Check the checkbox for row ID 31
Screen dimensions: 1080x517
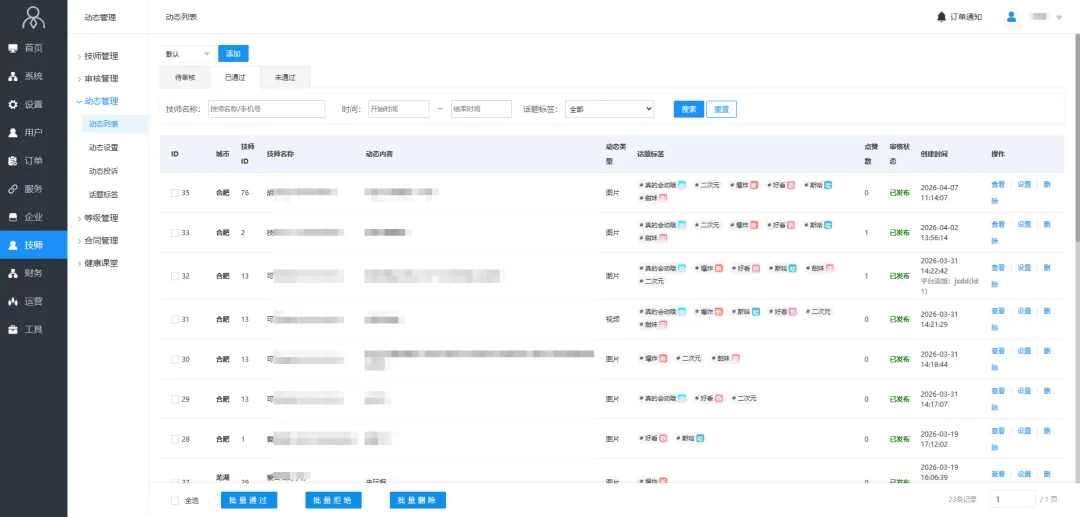click(175, 320)
